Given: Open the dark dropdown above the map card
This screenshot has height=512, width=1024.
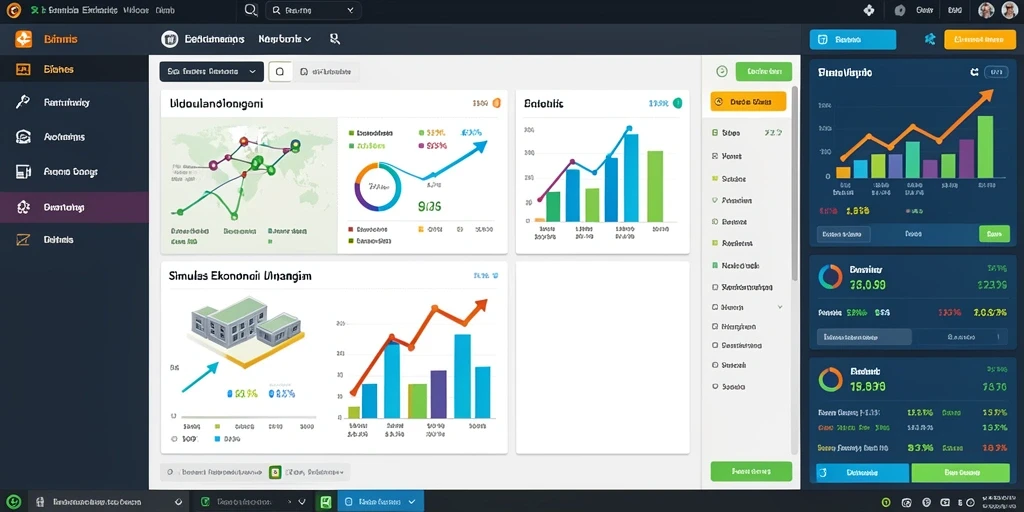Looking at the screenshot, I should click(x=212, y=72).
